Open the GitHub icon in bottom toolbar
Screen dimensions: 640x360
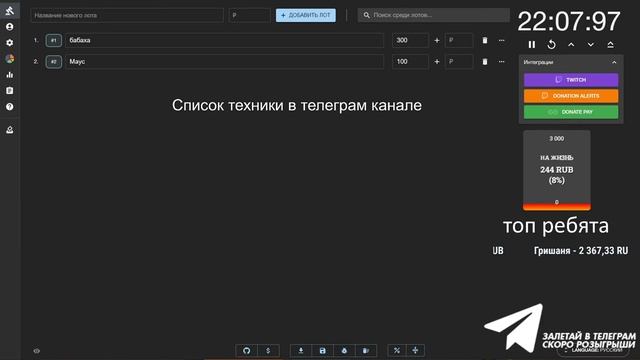247,351
